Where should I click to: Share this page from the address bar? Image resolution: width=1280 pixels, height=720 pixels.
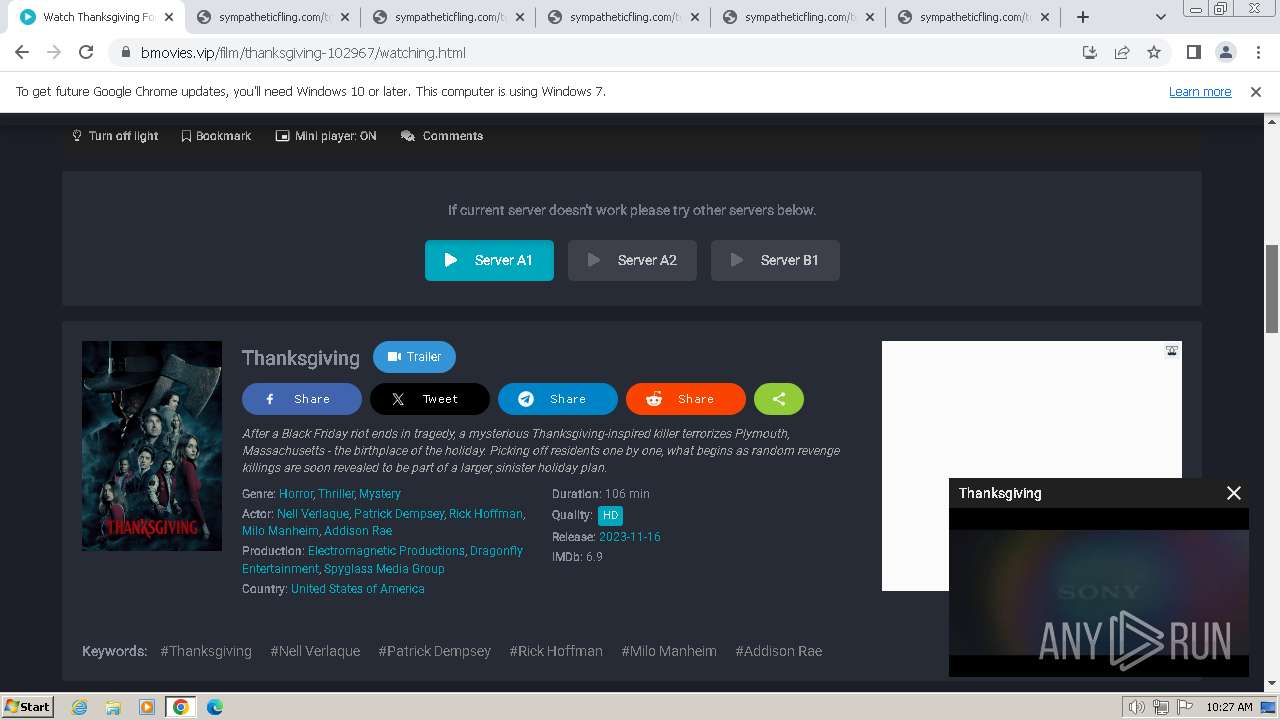[1122, 52]
